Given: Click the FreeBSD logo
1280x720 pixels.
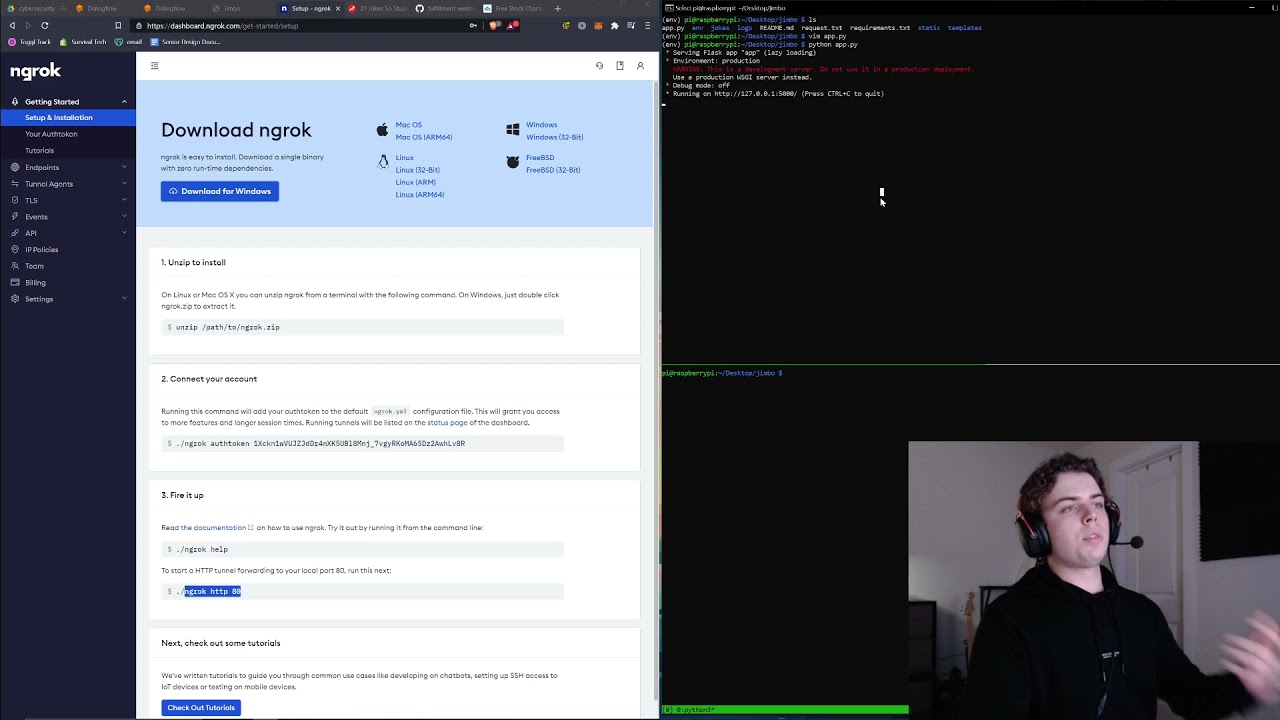Looking at the screenshot, I should [x=513, y=162].
